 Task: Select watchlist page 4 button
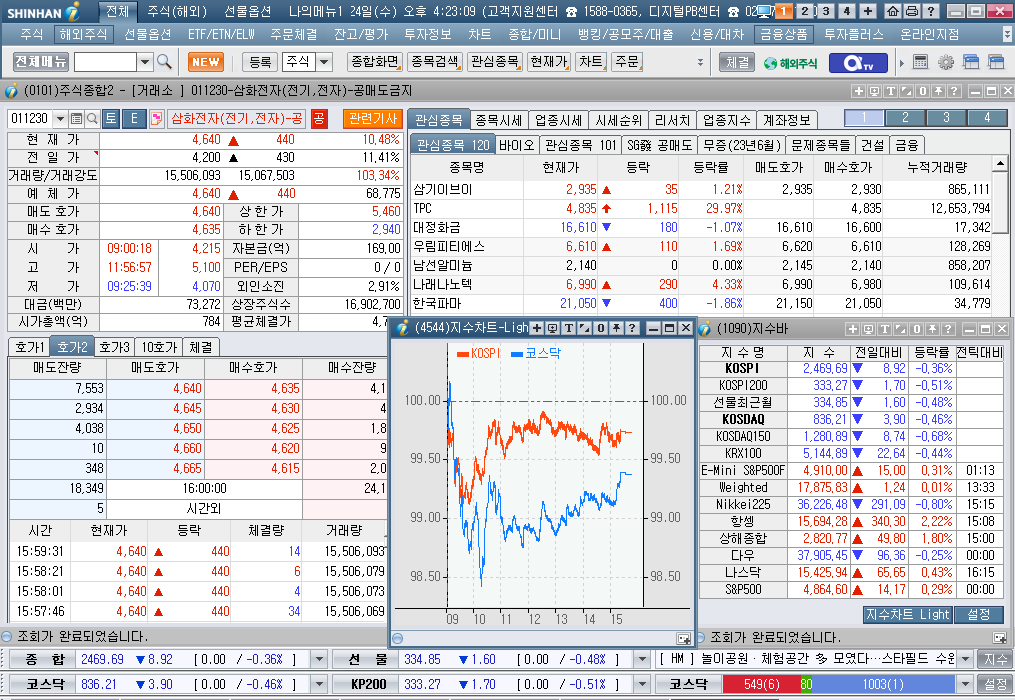pos(987,118)
